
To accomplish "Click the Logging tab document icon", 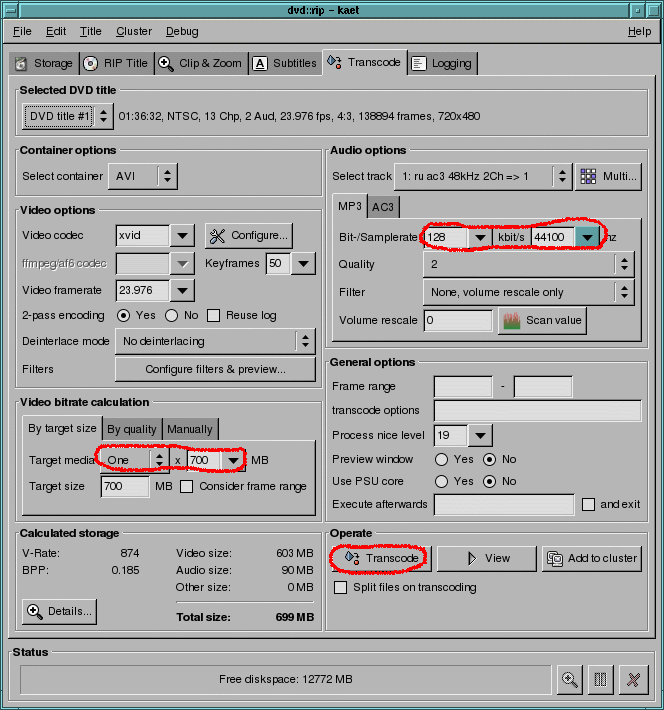I will tap(419, 63).
